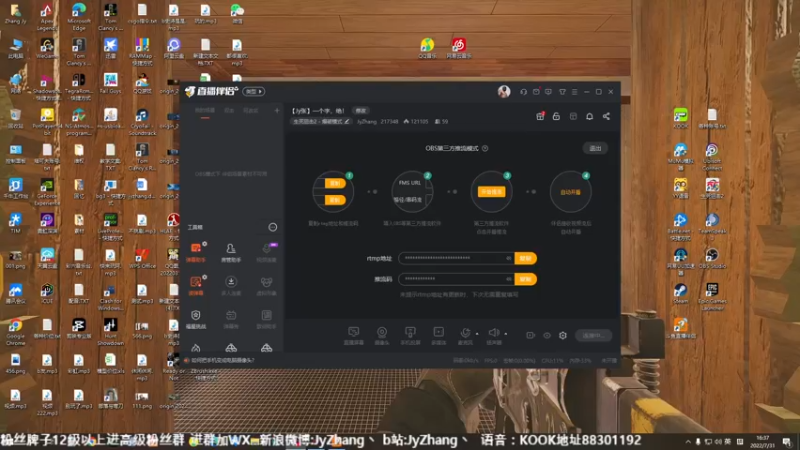
Task: Open Microsoft Edge desktop shortcut
Action: point(79,16)
